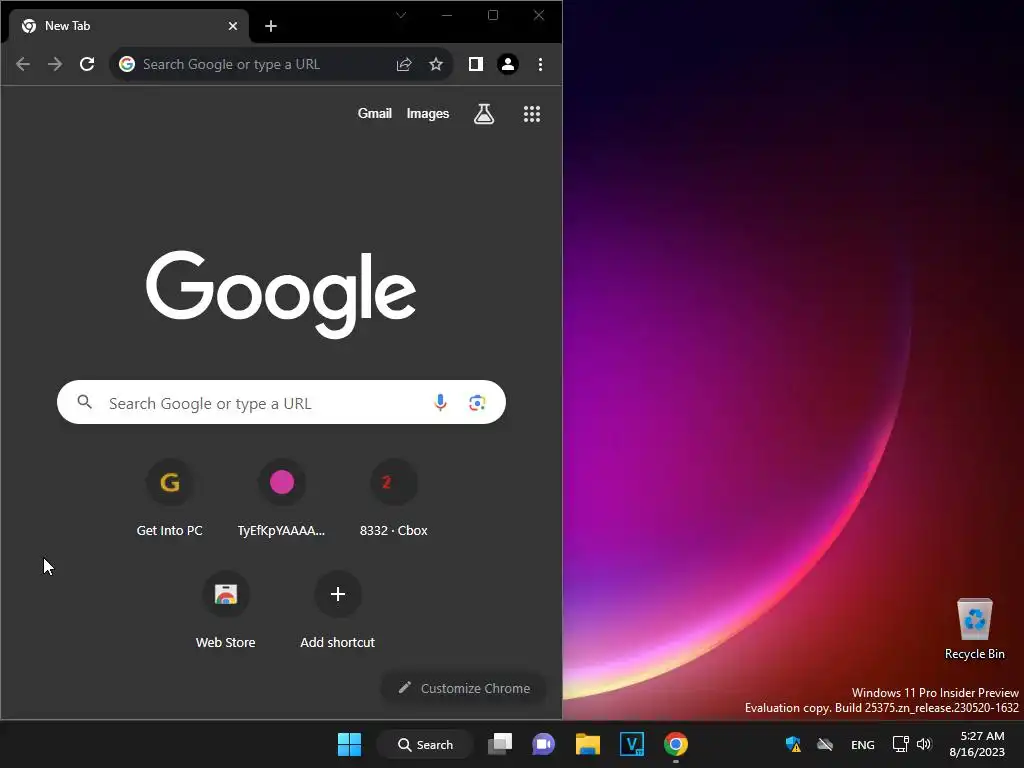
Task: Click the Google logo on the page
Action: click(x=281, y=293)
